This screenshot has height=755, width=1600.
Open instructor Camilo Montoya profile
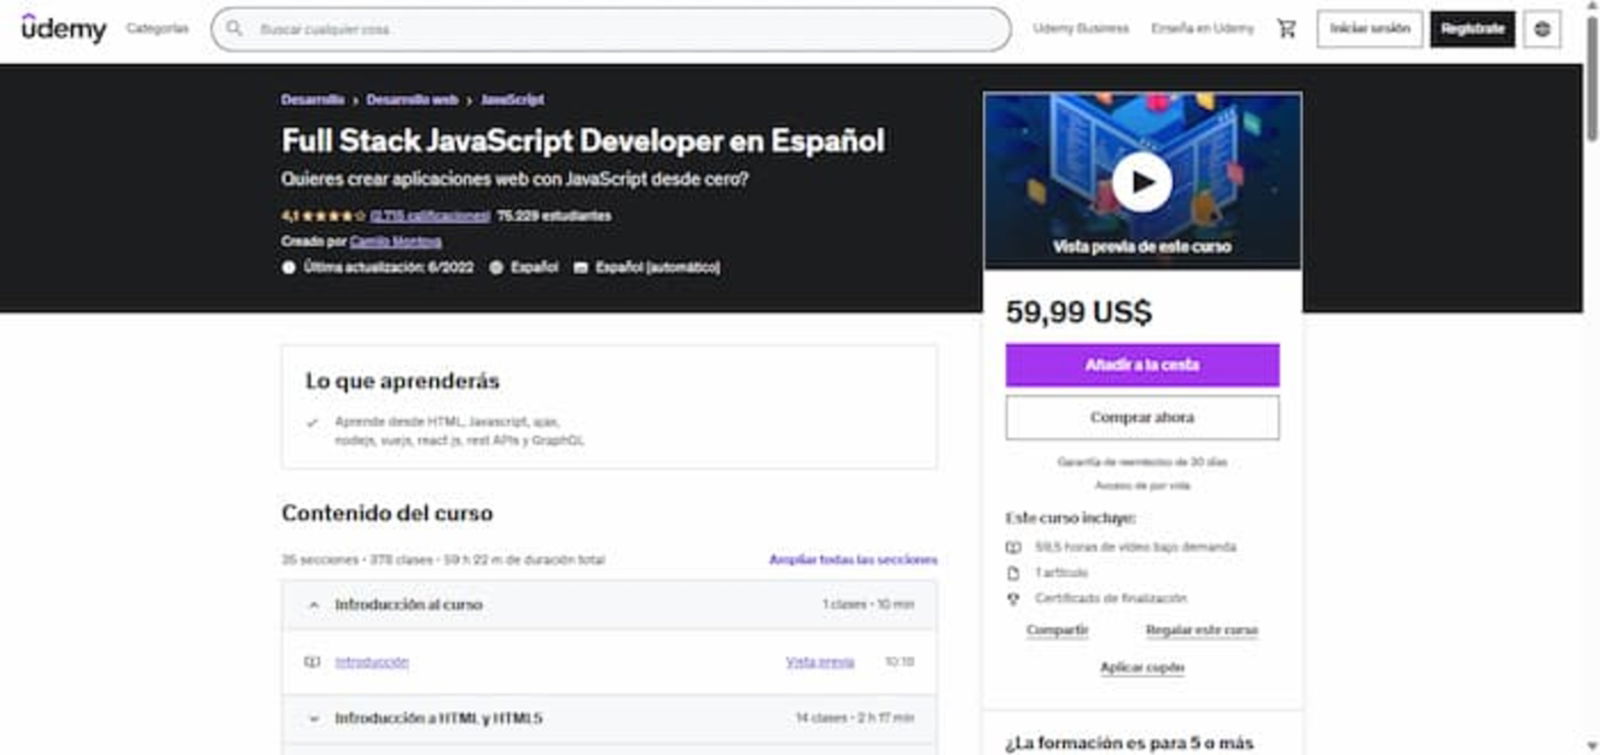click(x=396, y=242)
